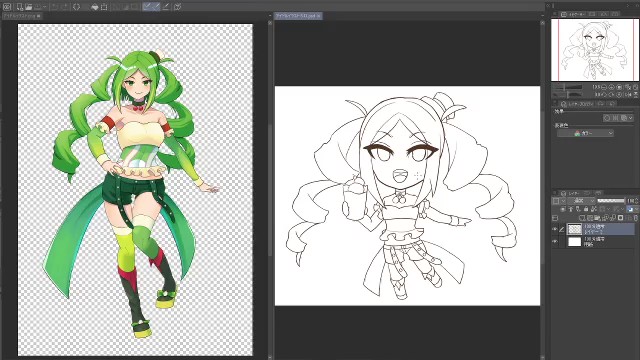Open the Sub View tab beside Navigator
Viewport: 640px width, 360px height.
[593, 14]
